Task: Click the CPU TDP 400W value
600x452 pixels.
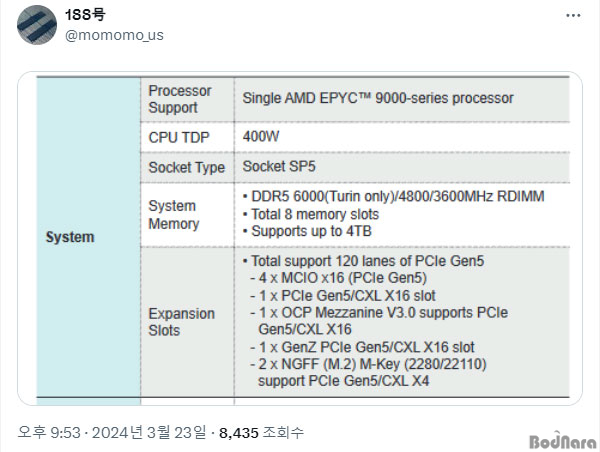Action: (x=261, y=136)
